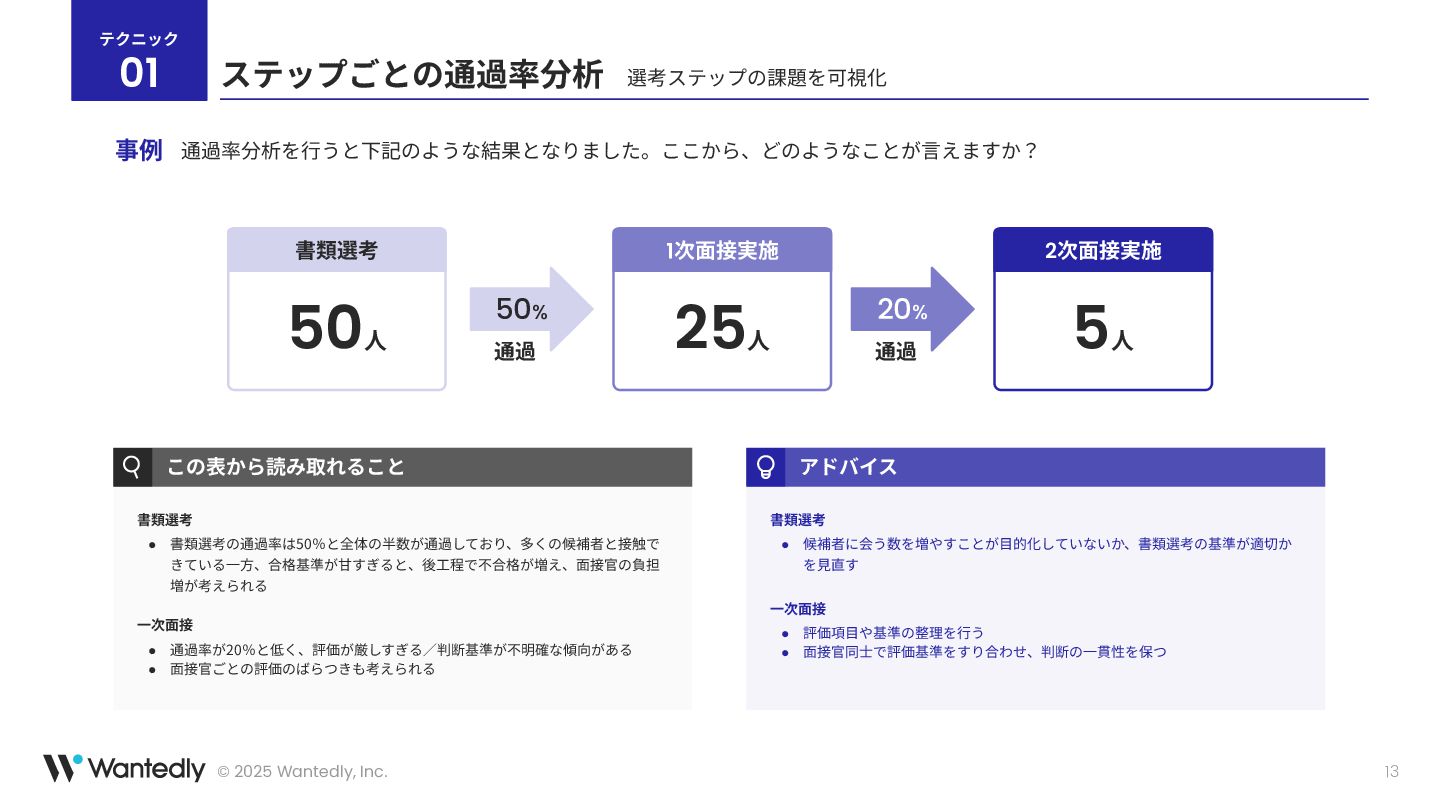This screenshot has height=810, width=1440.
Task: Select the 50人 value
Action: [x=337, y=329]
